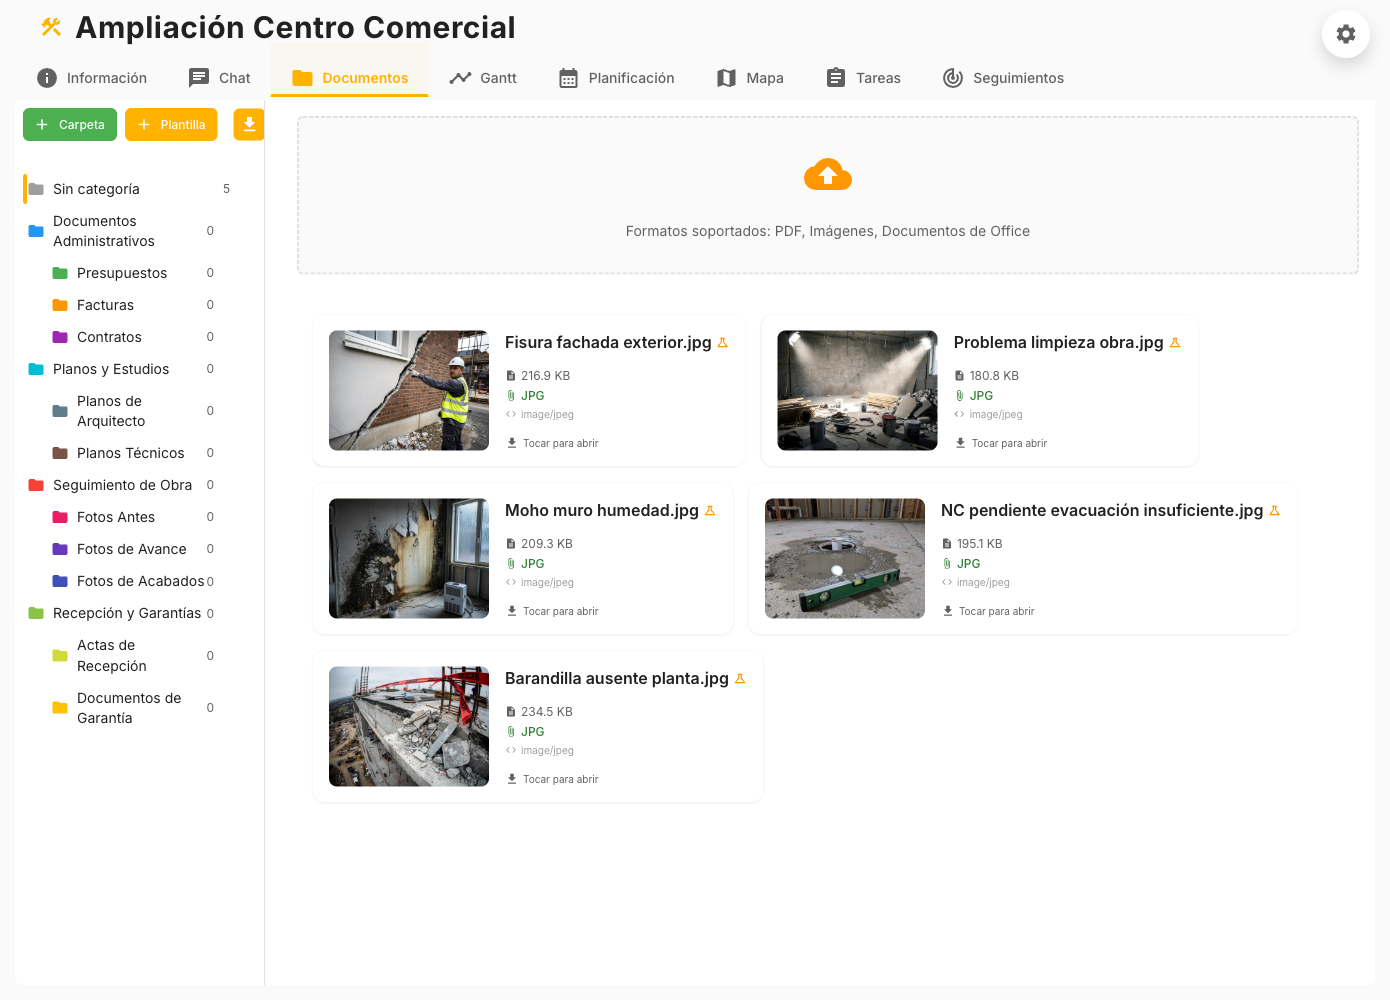Click the calendar icon on the Planificación tab
Viewport: 1390px width, 1000px height.
[568, 77]
